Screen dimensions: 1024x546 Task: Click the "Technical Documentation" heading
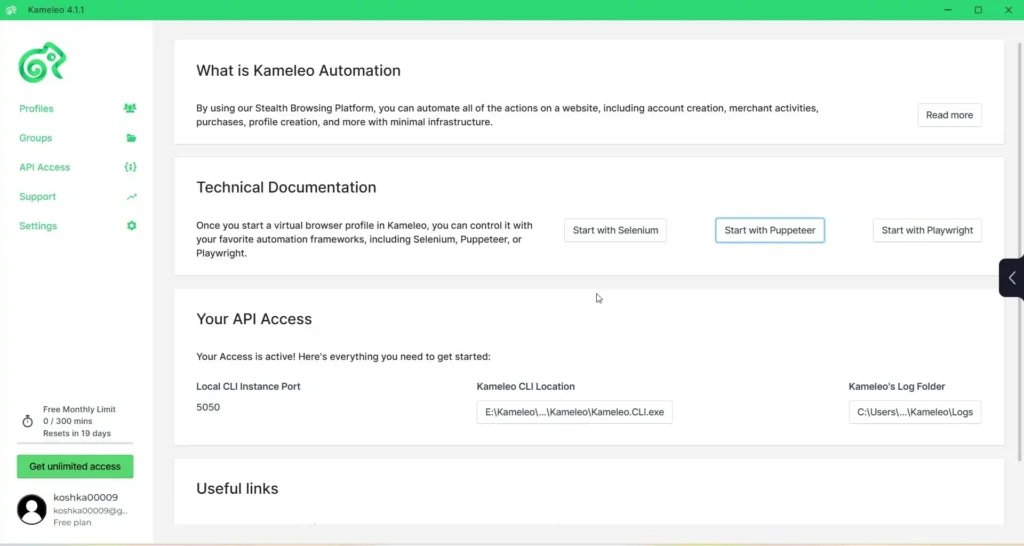pyautogui.click(x=286, y=187)
